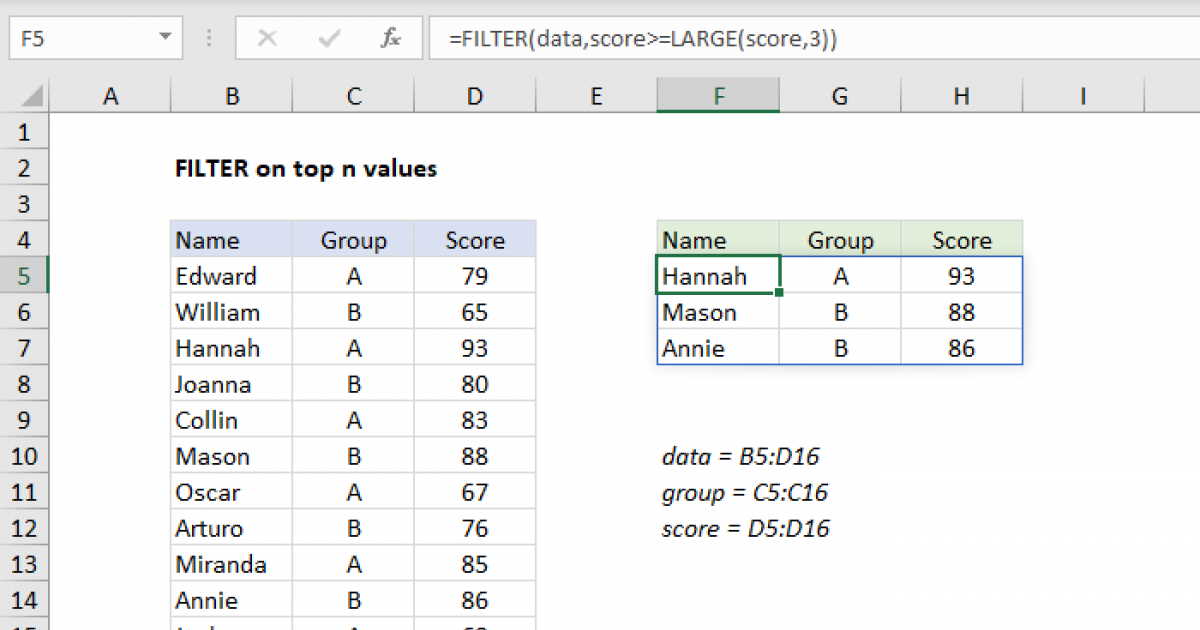Click the vertical three-dot separator near the Name Box
The height and width of the screenshot is (630, 1200).
tap(208, 38)
